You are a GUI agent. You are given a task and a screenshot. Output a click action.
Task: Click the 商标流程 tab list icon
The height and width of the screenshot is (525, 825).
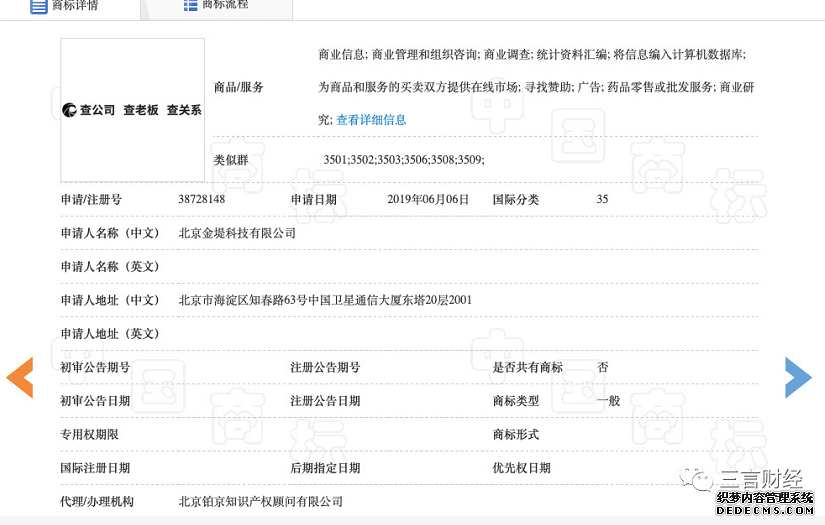(190, 5)
